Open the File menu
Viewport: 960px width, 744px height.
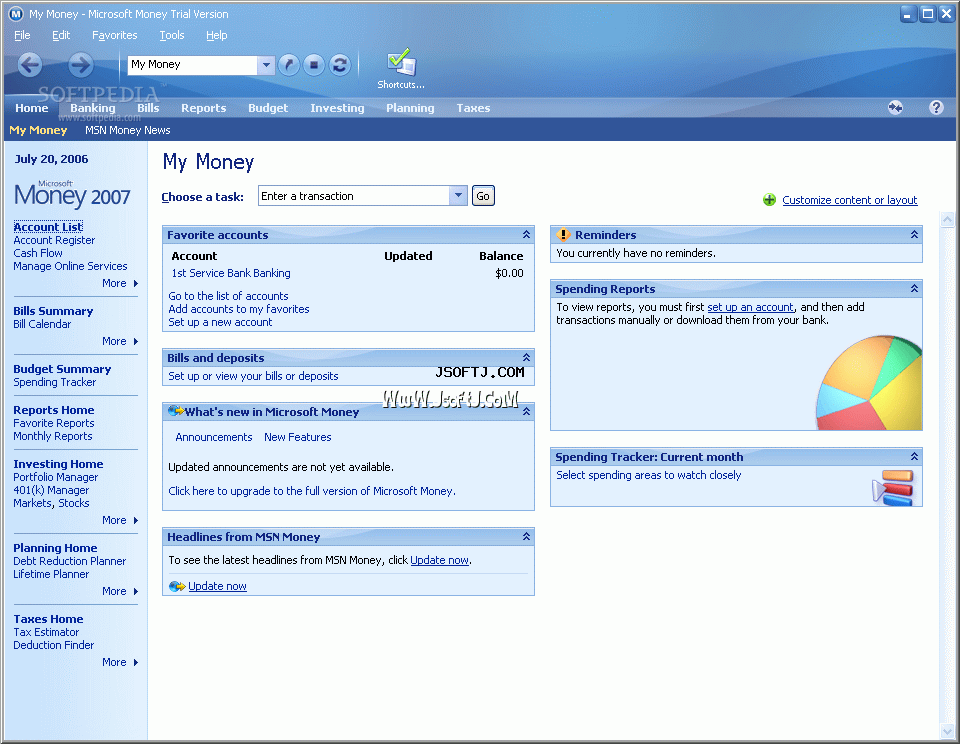(x=22, y=35)
